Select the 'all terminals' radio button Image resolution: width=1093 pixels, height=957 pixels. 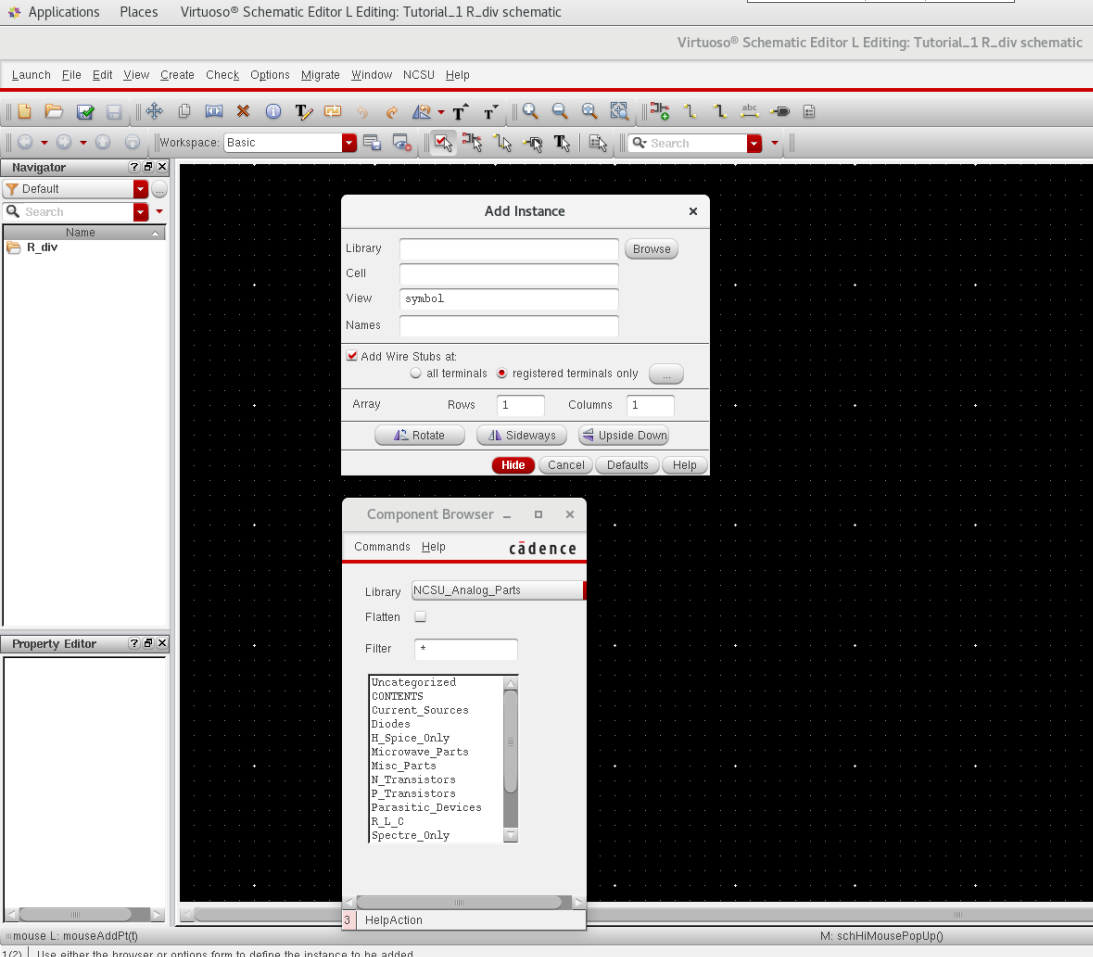(416, 373)
